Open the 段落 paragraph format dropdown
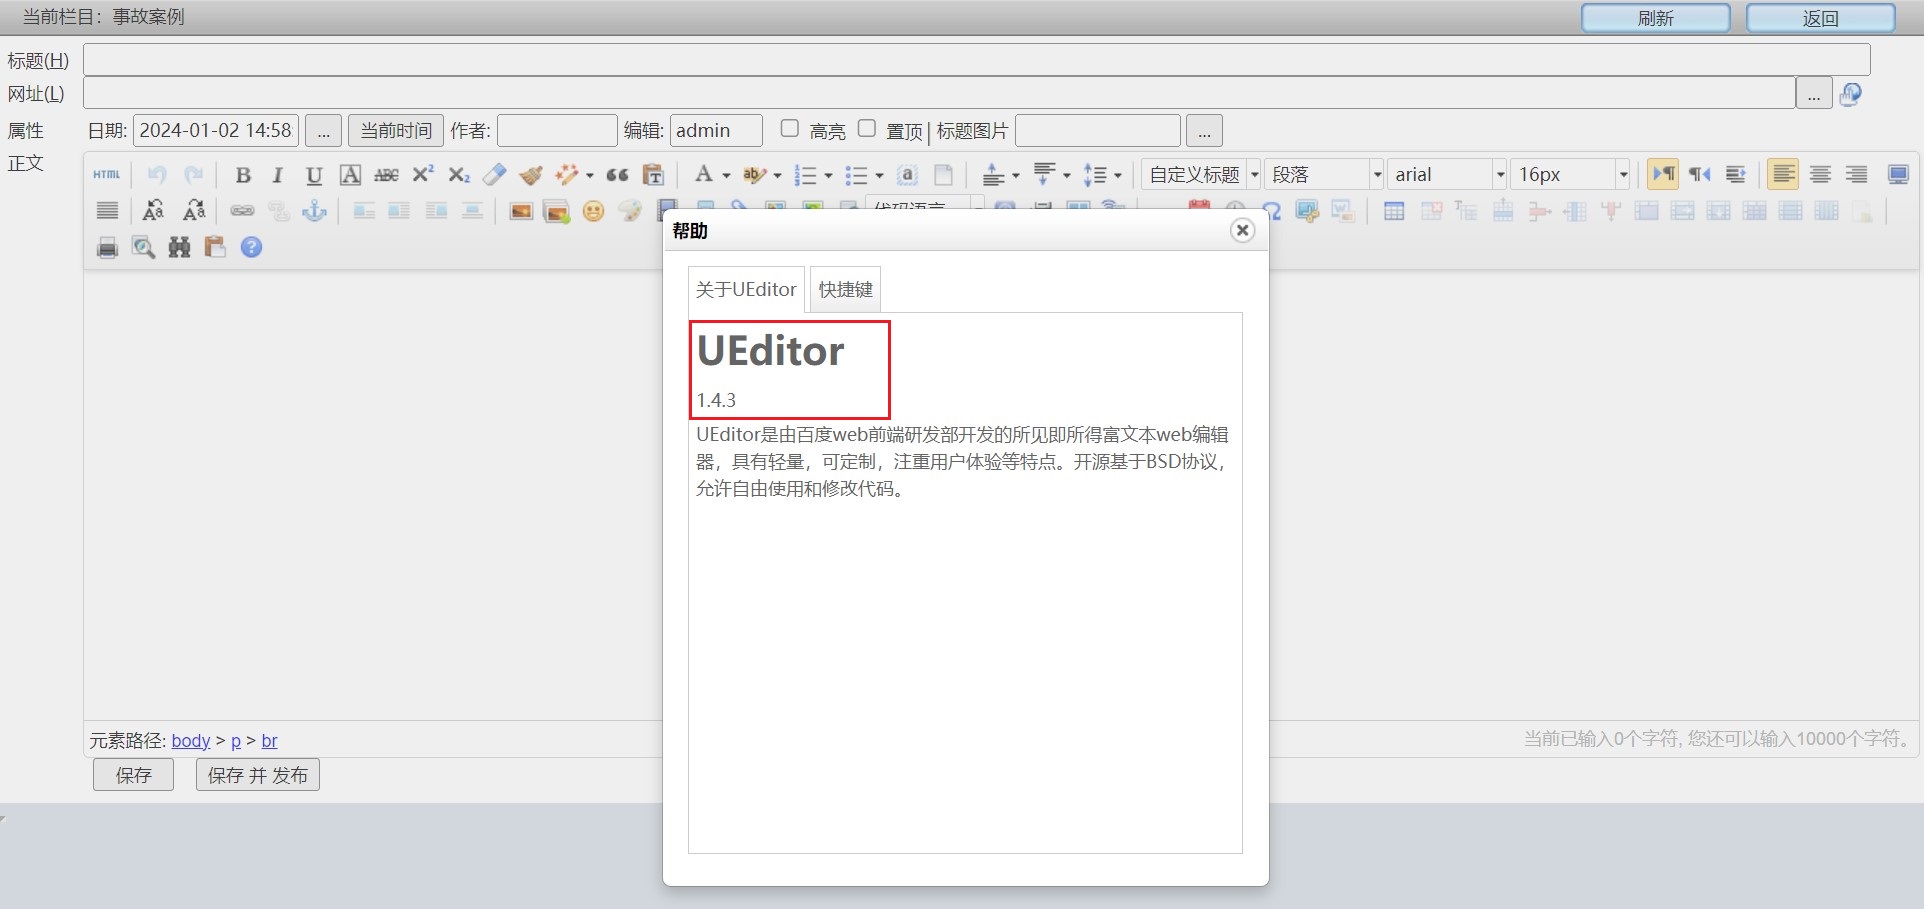The image size is (1924, 909). point(1324,175)
